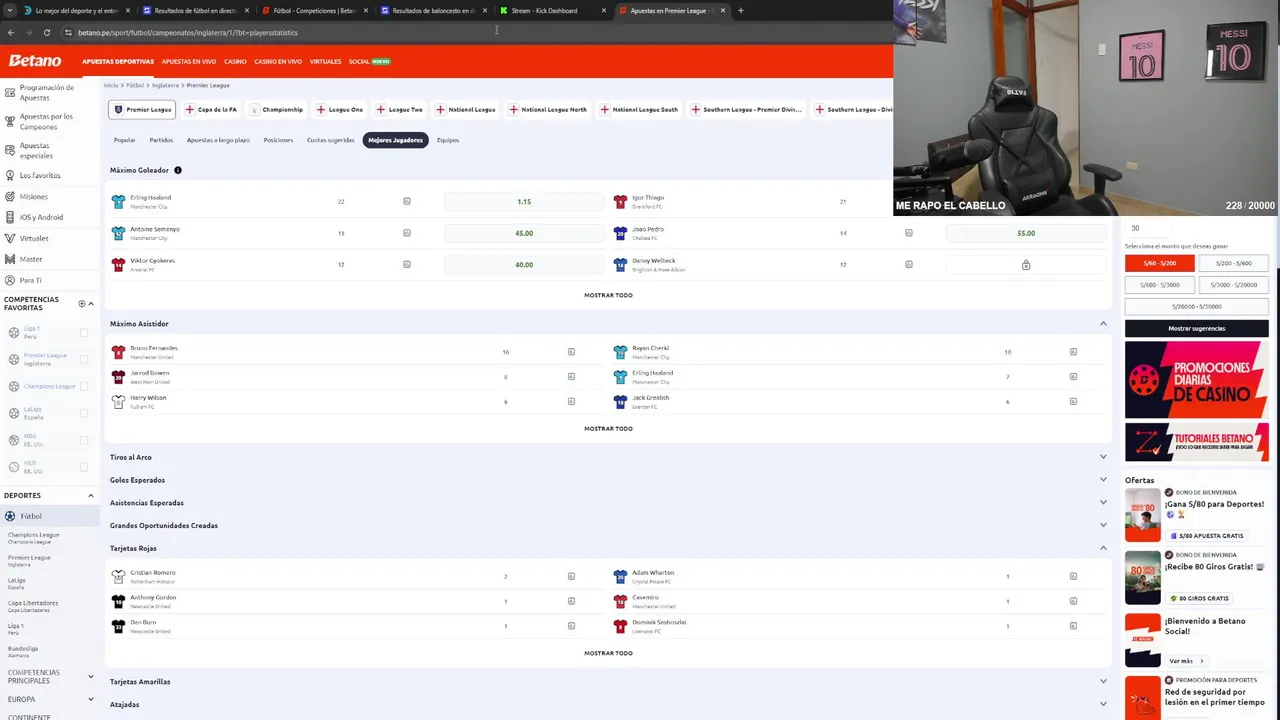Screen dimensions: 1280x720
Task: Tick the Premier League Inglaterra favorite checkbox
Action: [83, 359]
